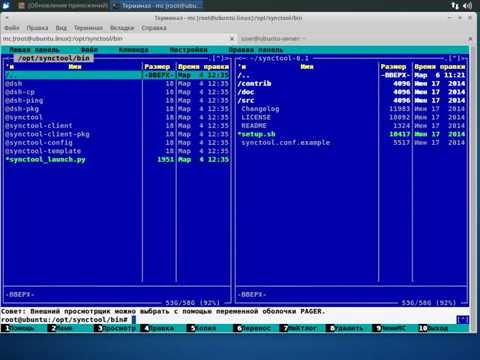Click the F4 Правка function key
The height and width of the screenshot is (360, 480).
coord(161,328)
